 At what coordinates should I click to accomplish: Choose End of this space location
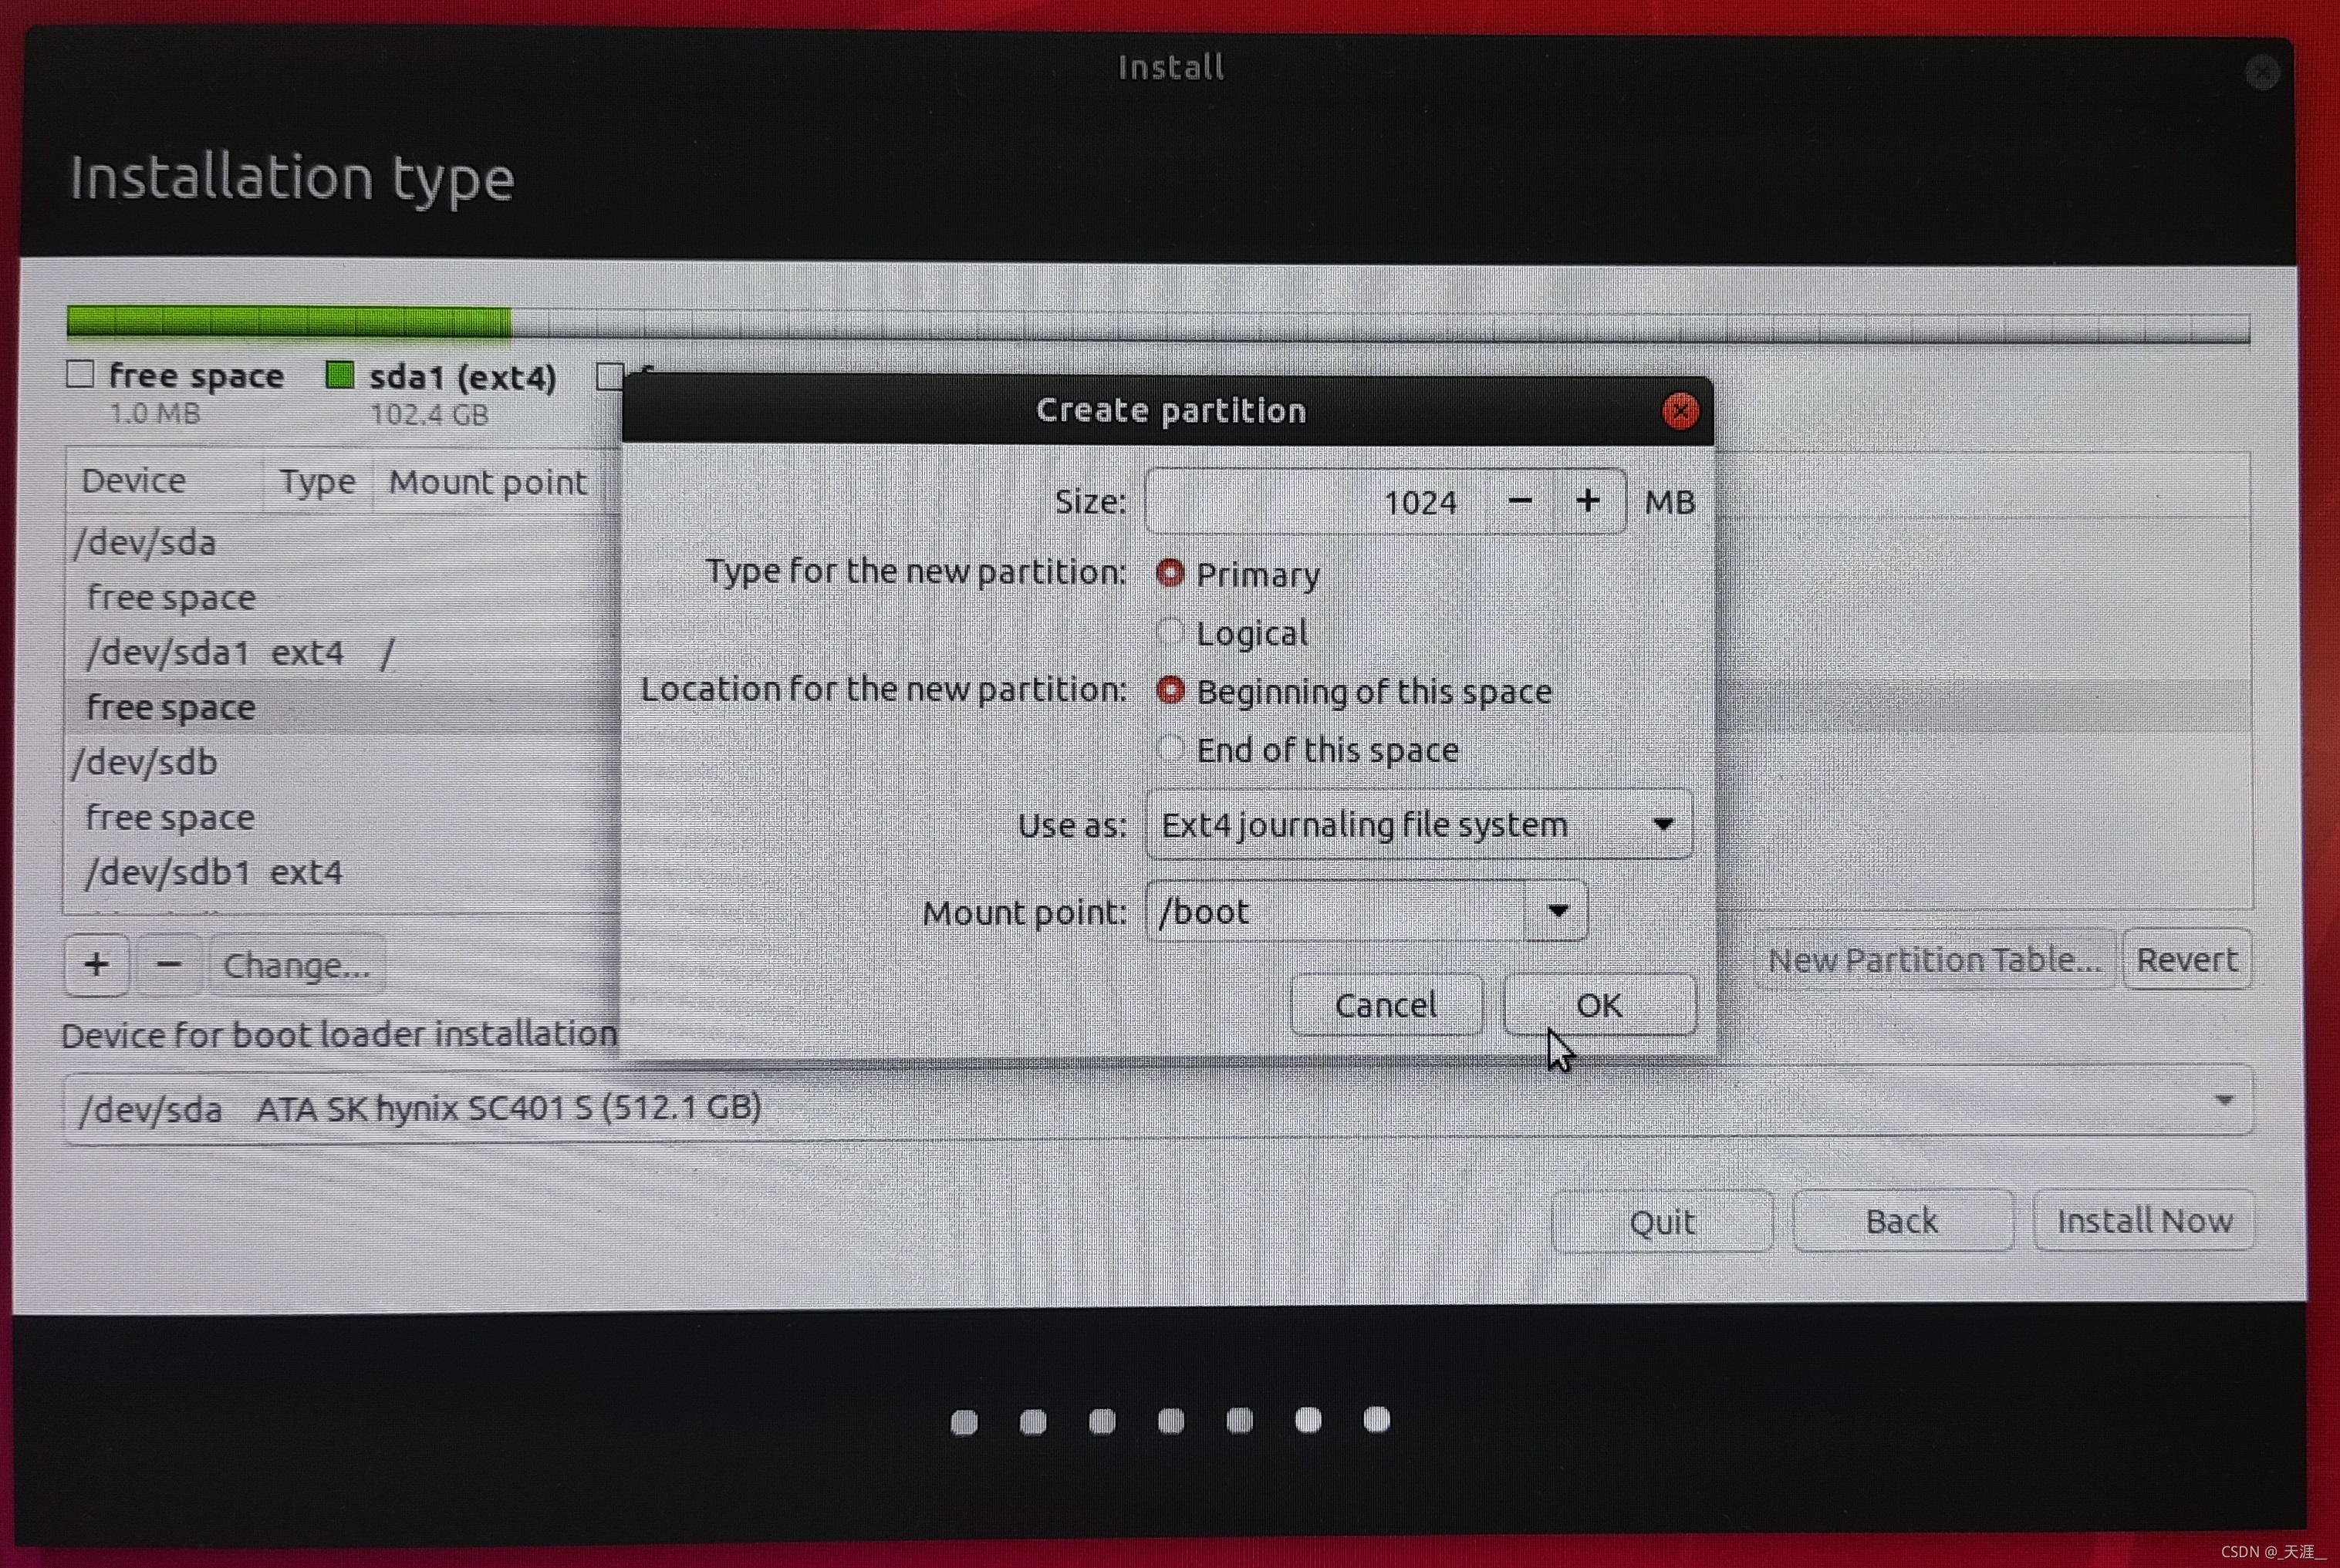pyautogui.click(x=1170, y=749)
